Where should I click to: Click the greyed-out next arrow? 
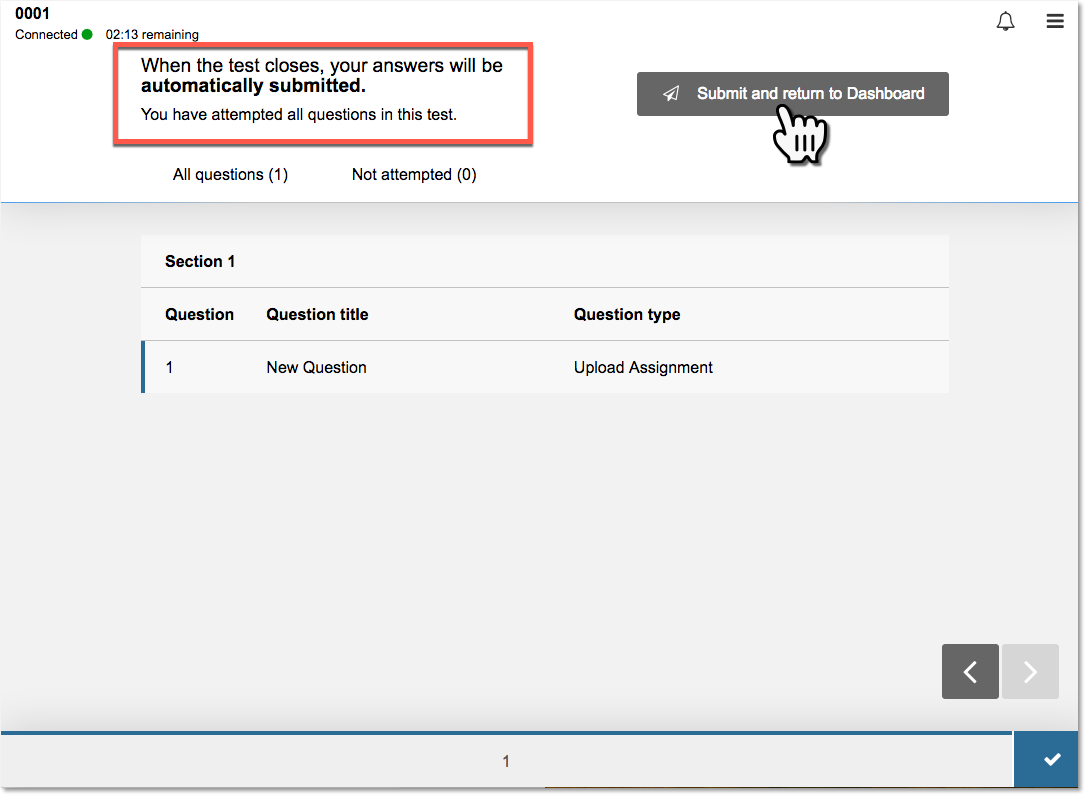click(1030, 672)
